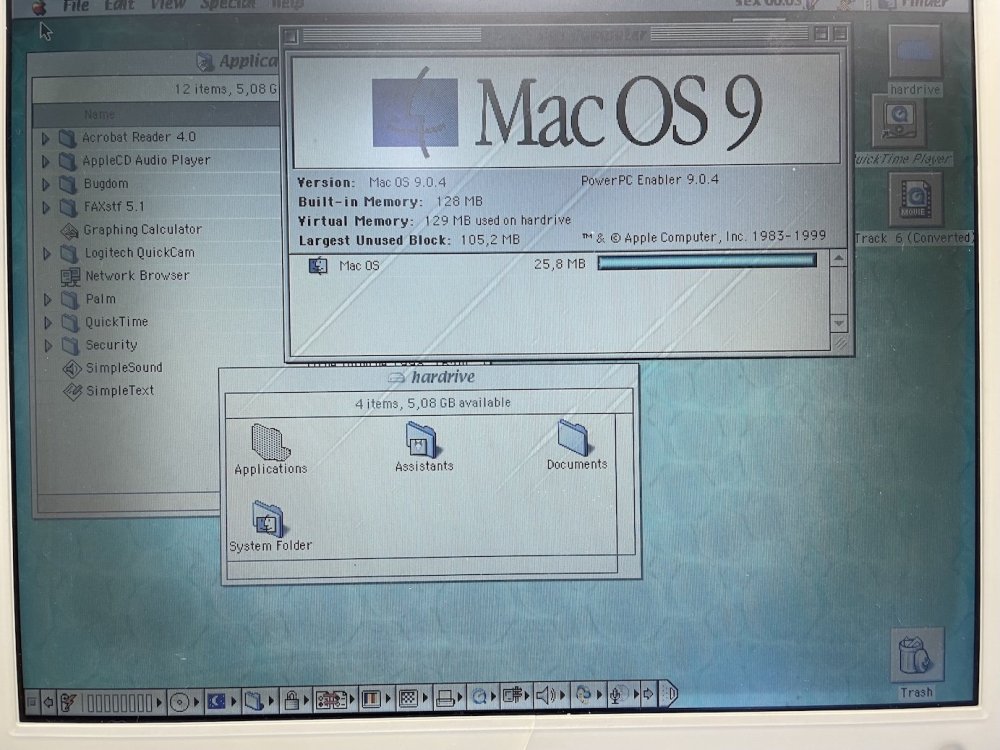Open the Apple menu
The image size is (1000, 750).
click(x=39, y=7)
